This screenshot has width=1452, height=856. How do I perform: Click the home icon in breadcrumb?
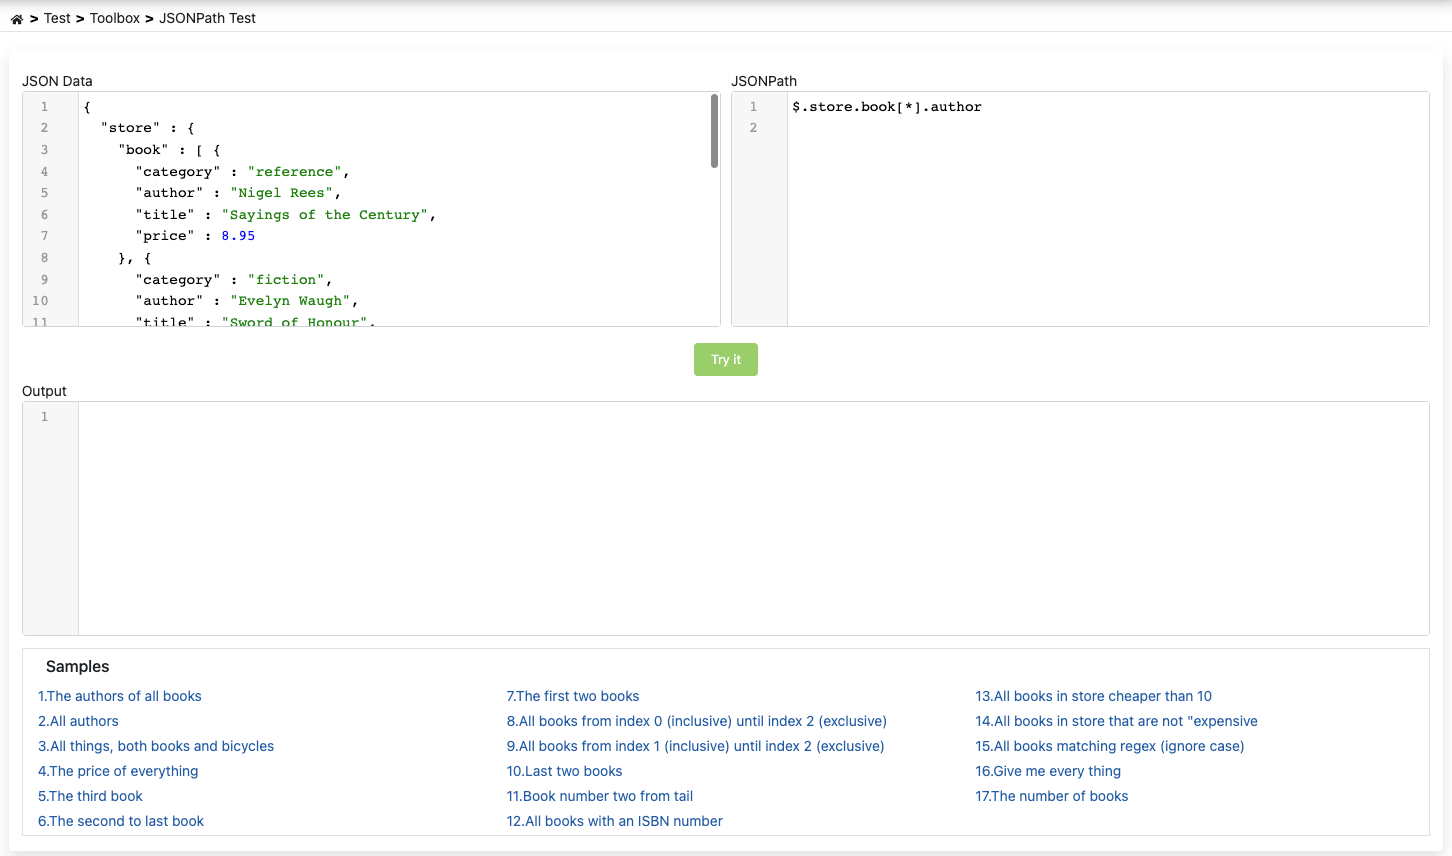pos(17,19)
